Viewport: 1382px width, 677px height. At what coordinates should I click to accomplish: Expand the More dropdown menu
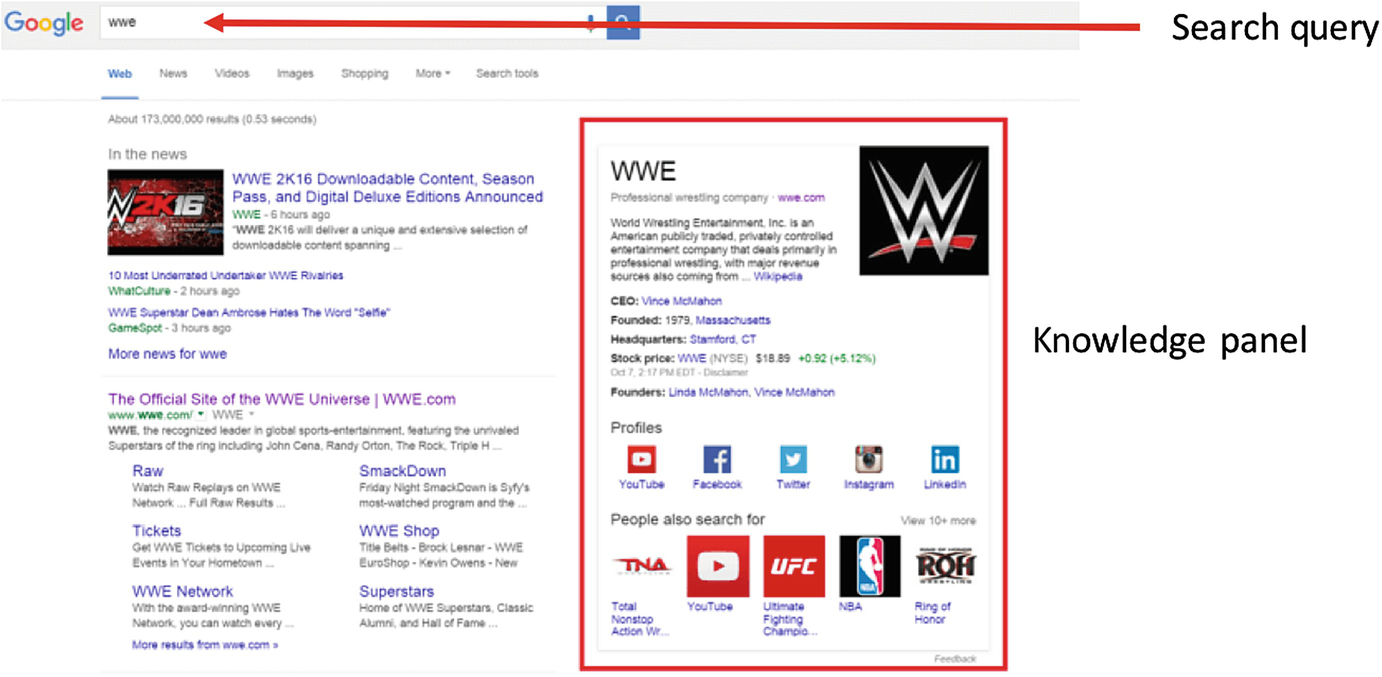(x=433, y=74)
